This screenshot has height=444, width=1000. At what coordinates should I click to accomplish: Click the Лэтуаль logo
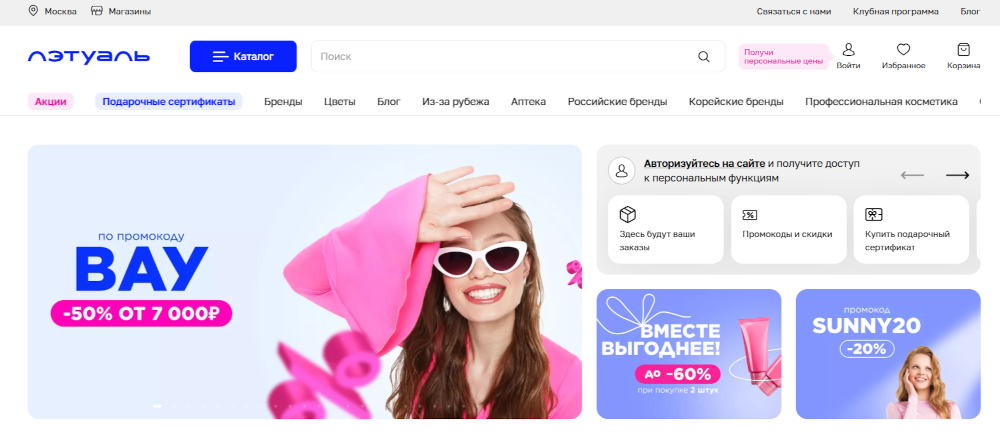click(x=89, y=56)
